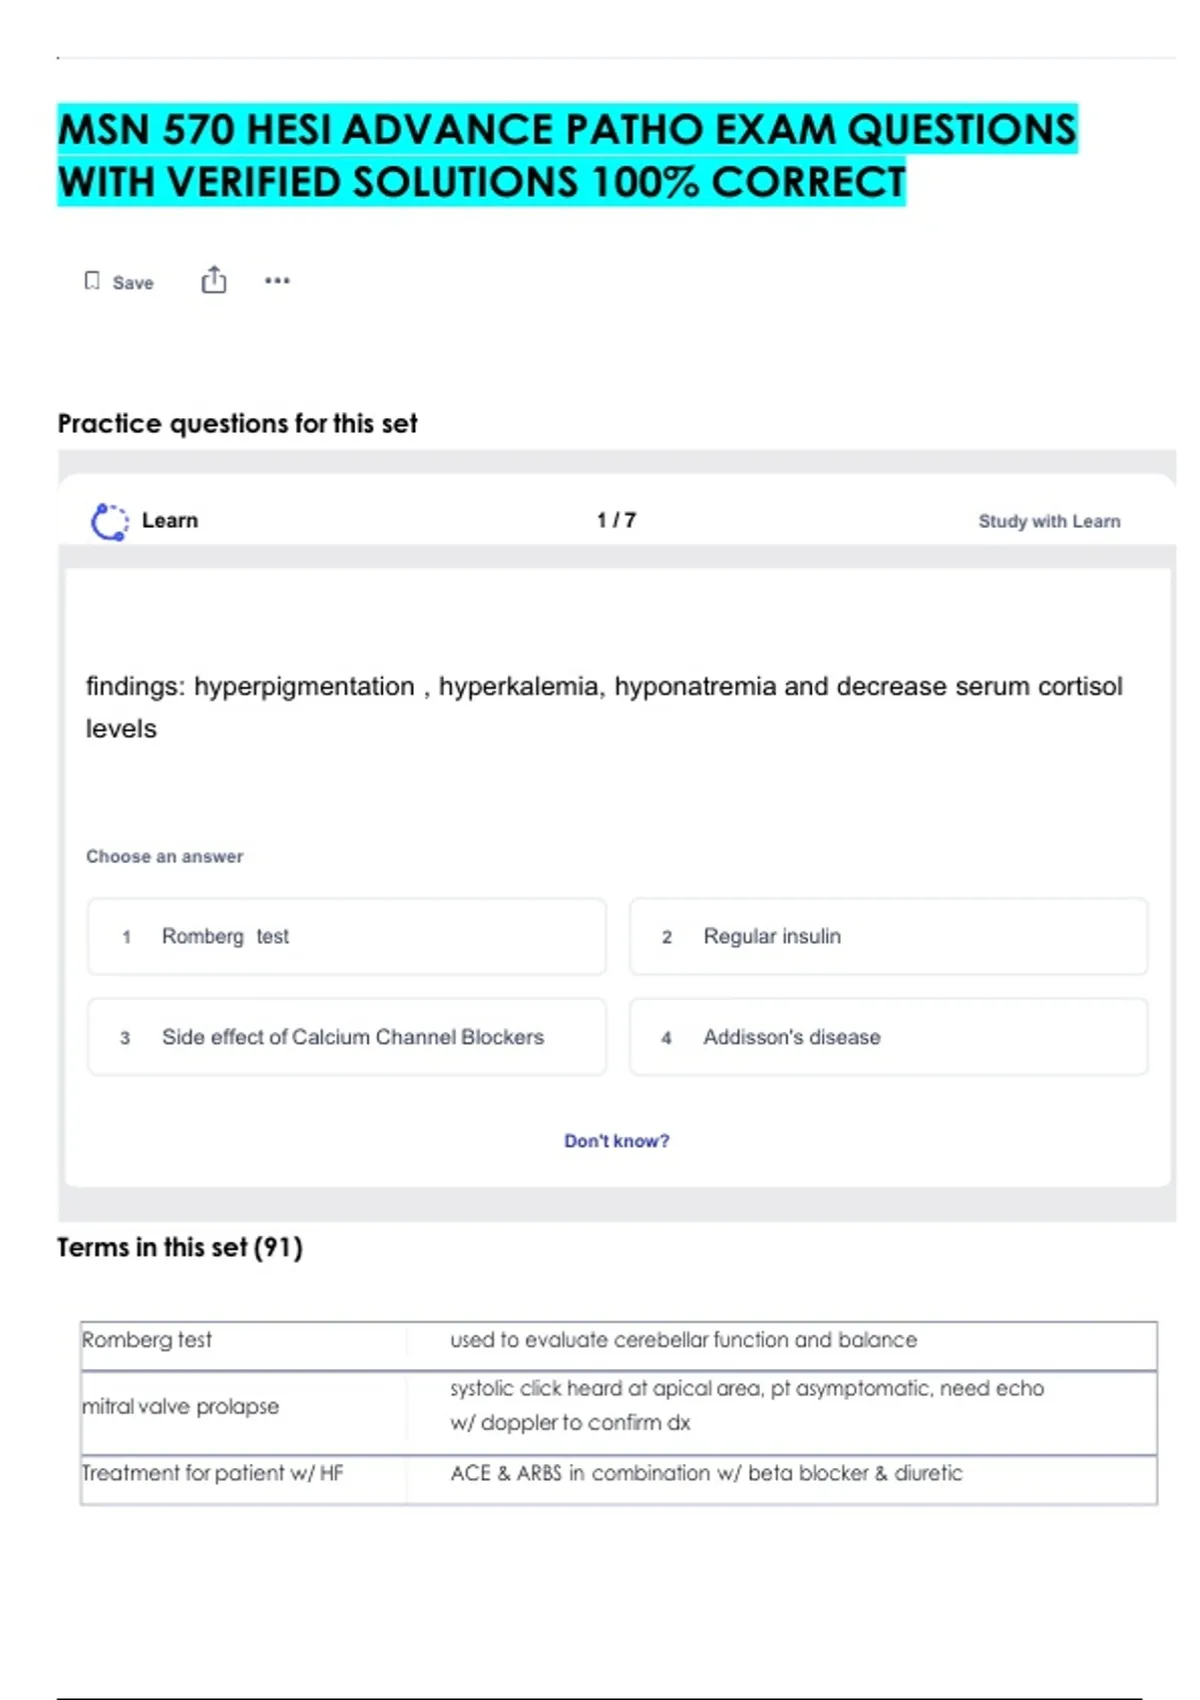This screenshot has width=1200, height=1700.
Task: Pick answer 4 Addisson's disease
Action: 888,1037
